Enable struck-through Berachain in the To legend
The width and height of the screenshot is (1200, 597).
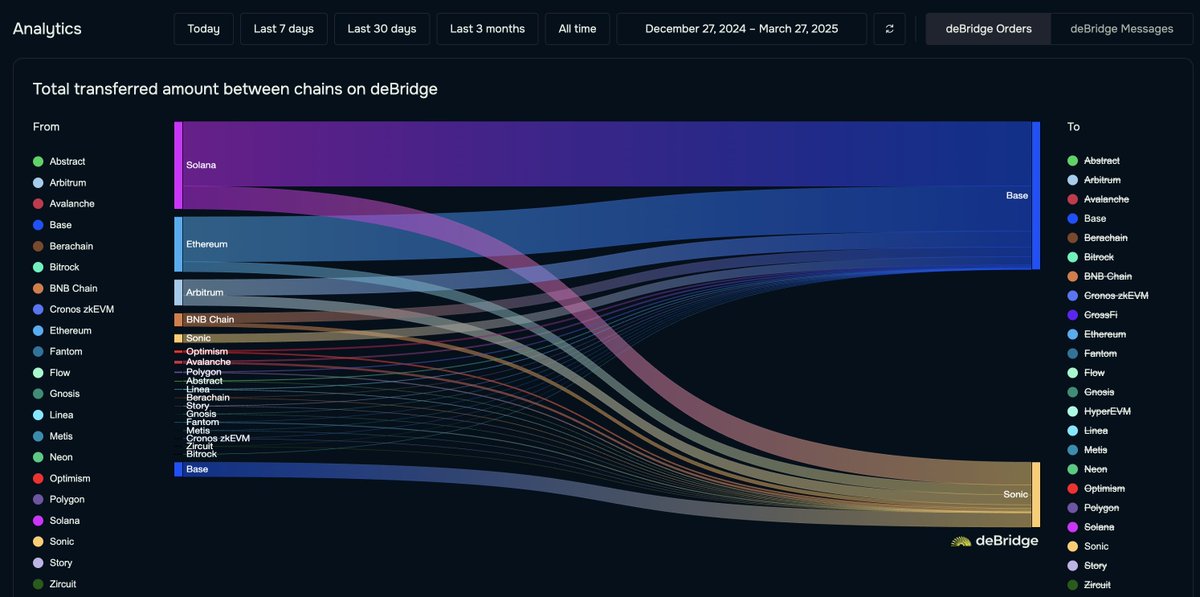(1098, 238)
